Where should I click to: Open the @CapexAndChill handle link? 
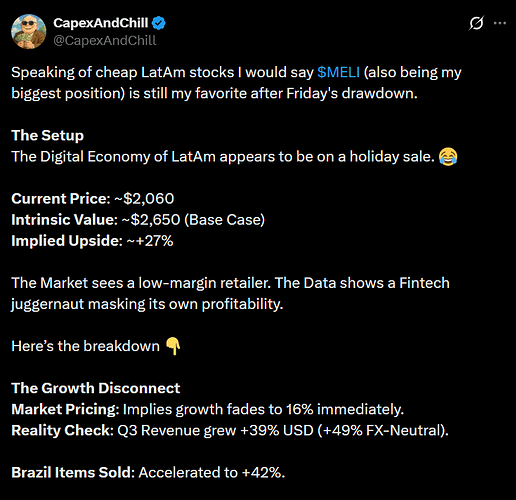pyautogui.click(x=105, y=40)
